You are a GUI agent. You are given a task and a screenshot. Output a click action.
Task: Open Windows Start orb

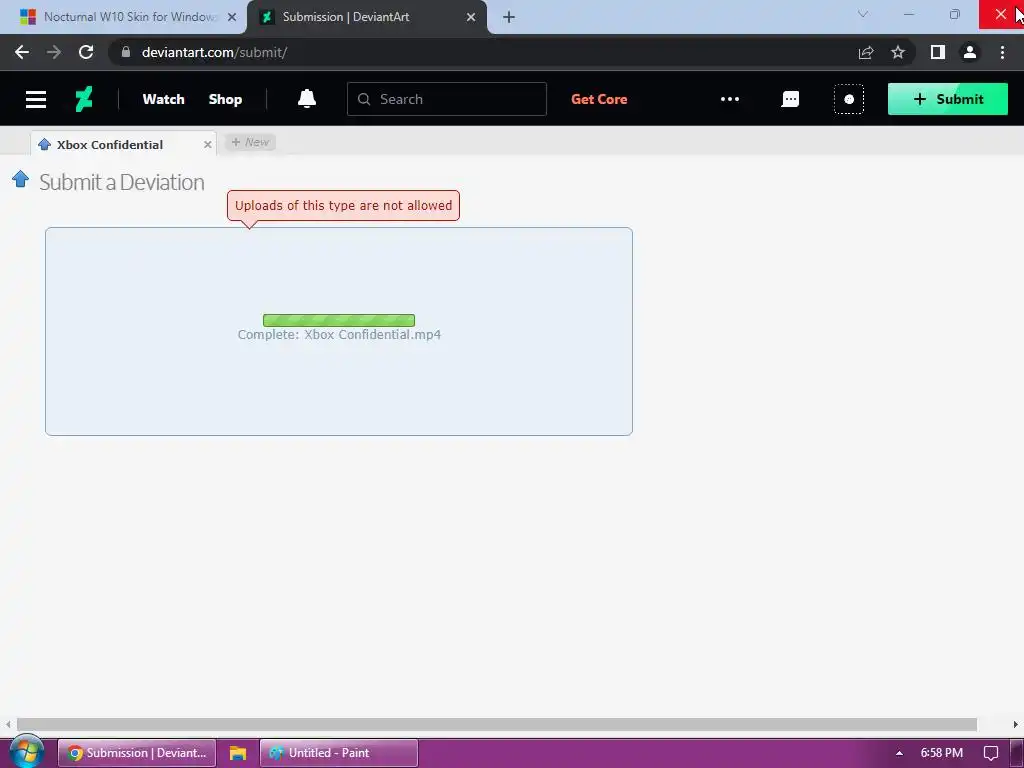click(x=26, y=752)
